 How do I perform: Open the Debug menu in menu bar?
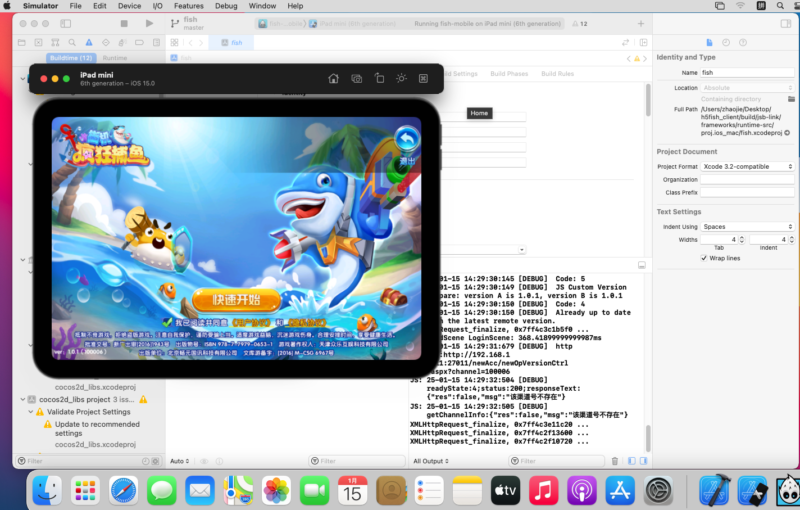point(224,6)
